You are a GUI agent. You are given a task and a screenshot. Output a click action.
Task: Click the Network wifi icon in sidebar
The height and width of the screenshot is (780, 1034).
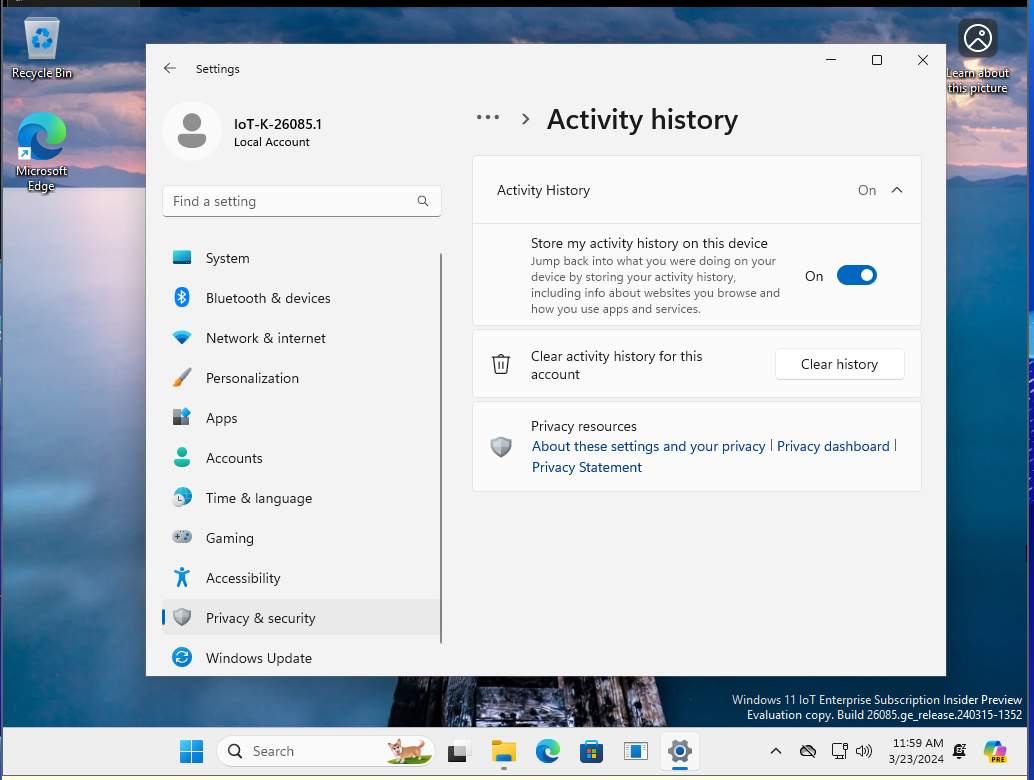tap(182, 338)
